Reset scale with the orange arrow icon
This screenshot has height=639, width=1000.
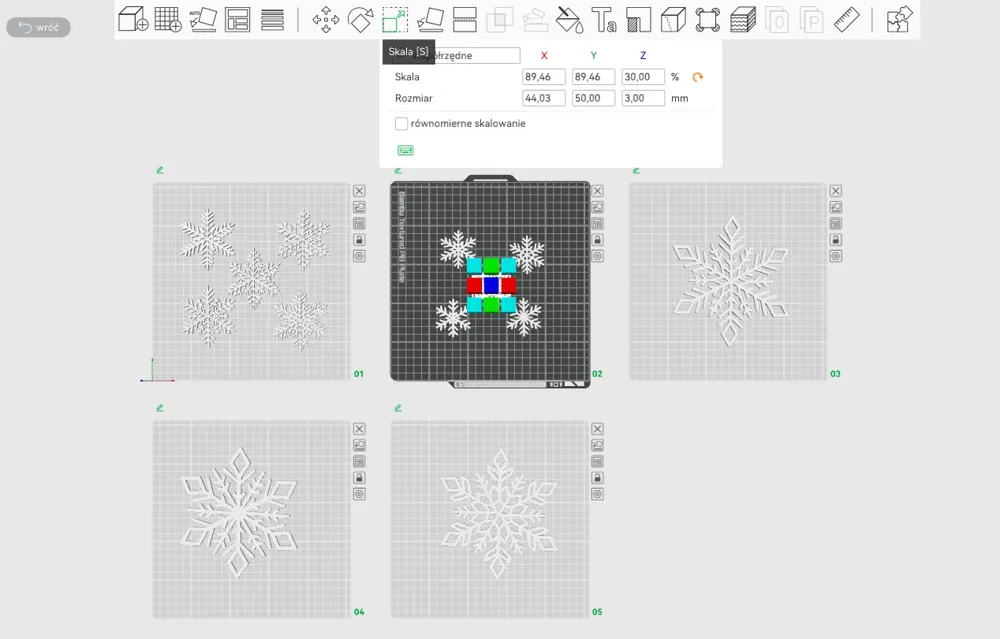[x=698, y=77]
